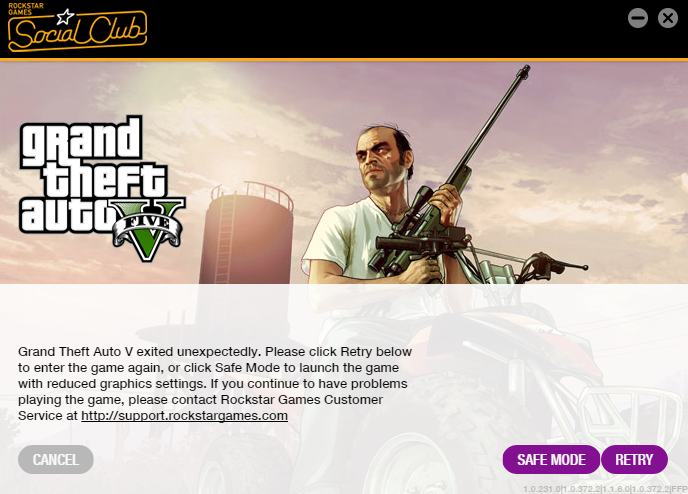Screen dimensions: 688x494
Task: Click the Social Club logo
Action: click(77, 28)
